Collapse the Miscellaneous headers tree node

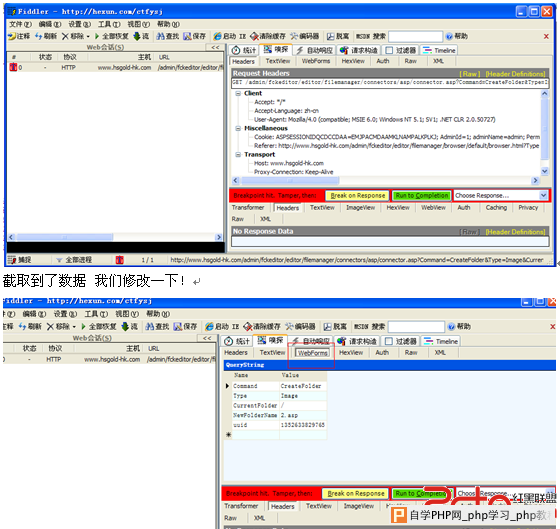tap(238, 128)
